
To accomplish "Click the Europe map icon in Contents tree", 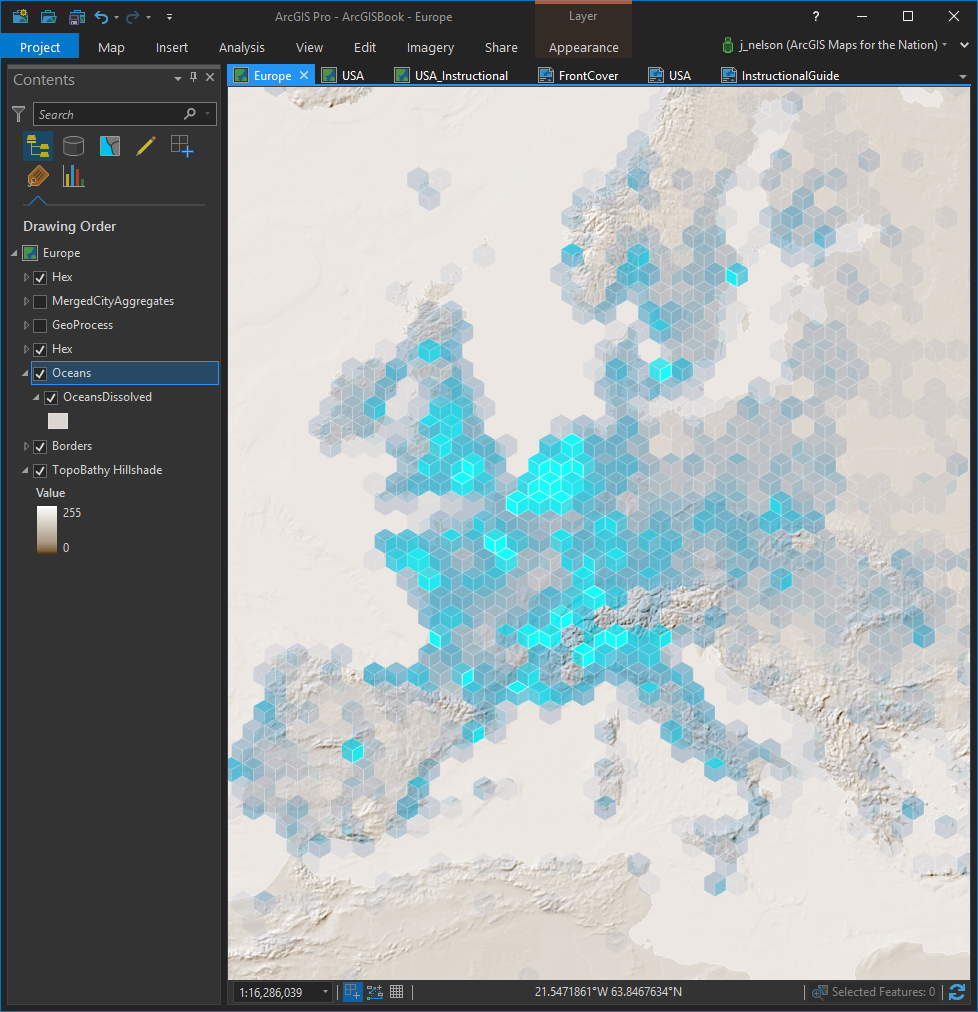I will (x=30, y=253).
